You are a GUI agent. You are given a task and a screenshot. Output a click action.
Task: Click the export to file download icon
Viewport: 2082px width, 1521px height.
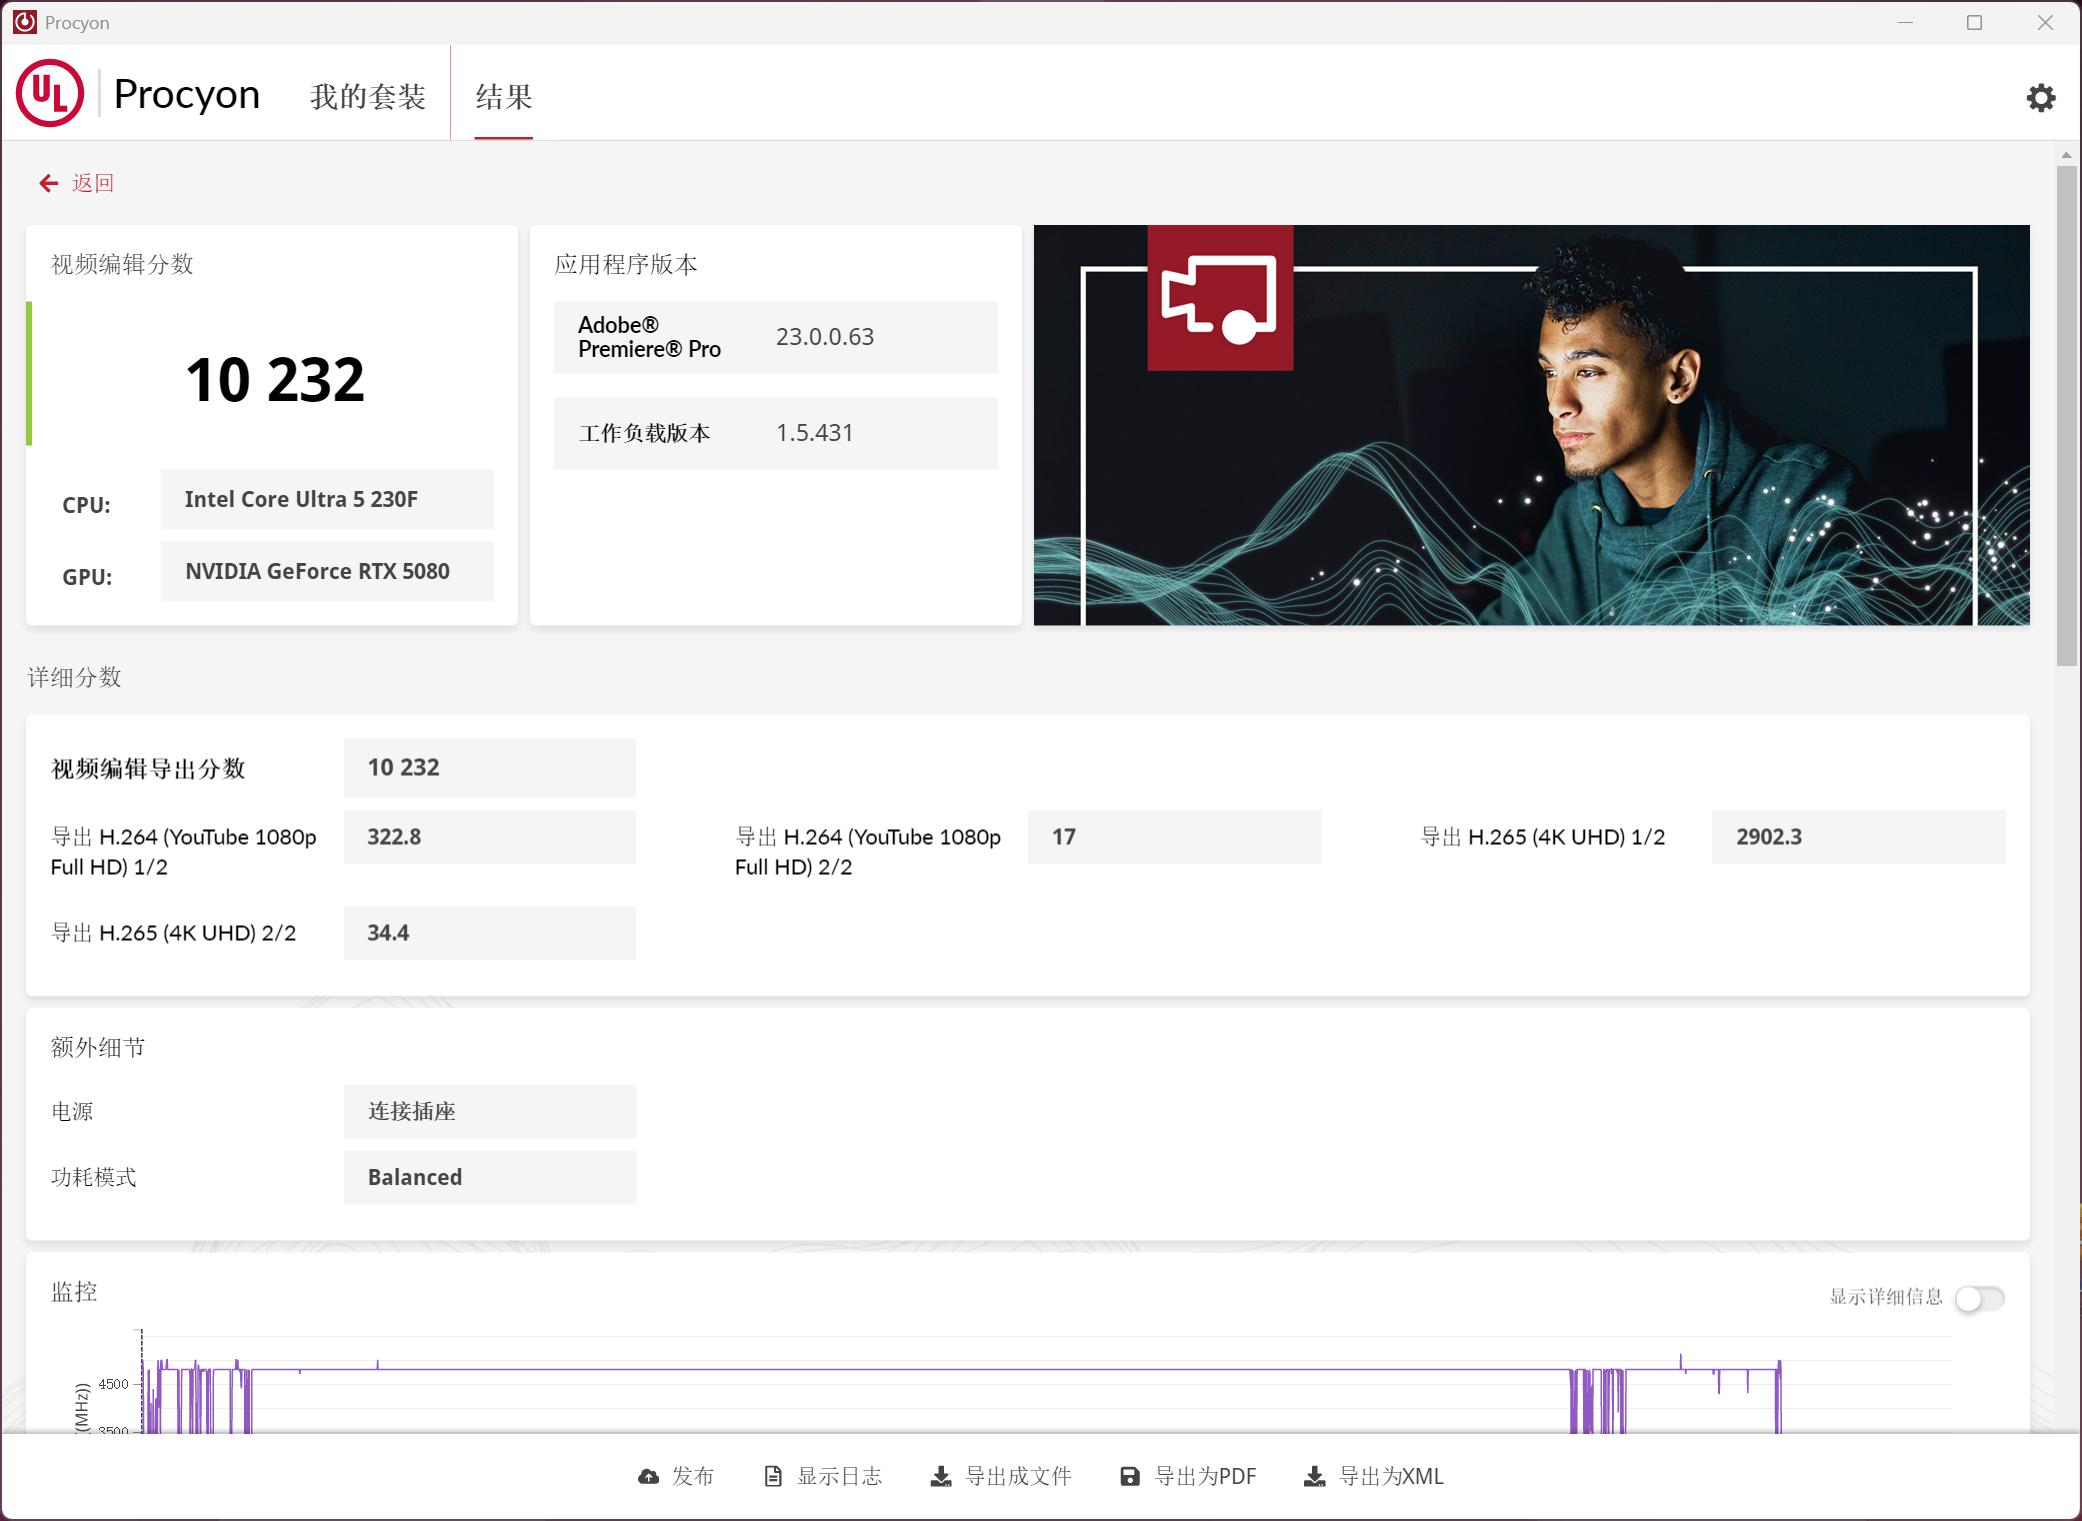click(941, 1476)
